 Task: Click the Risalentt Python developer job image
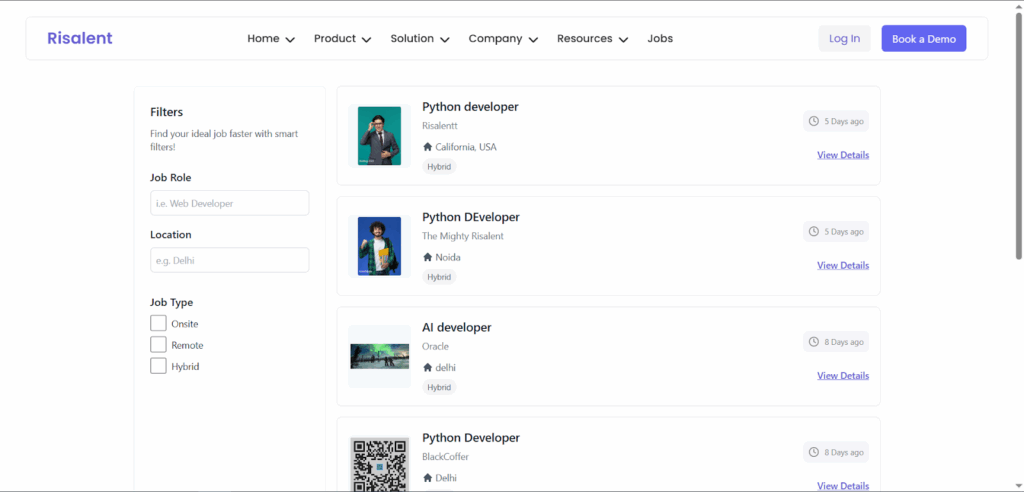click(x=379, y=135)
